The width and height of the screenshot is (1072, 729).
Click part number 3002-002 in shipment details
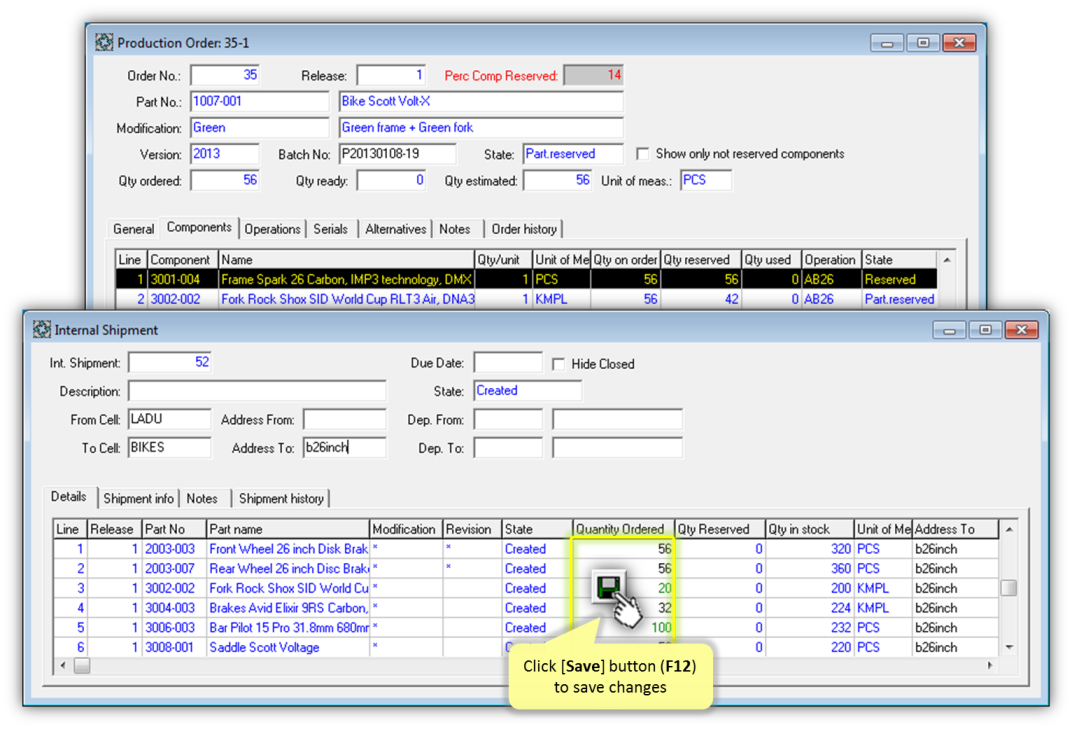(x=170, y=588)
